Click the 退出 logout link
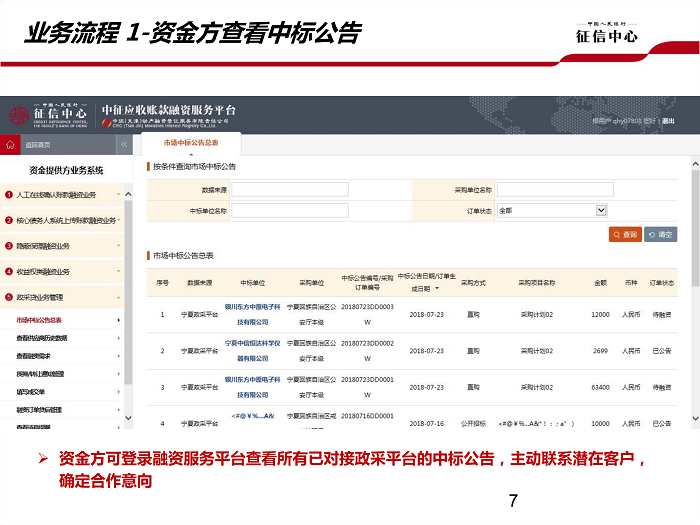Image resolution: width=700 pixels, height=525 pixels. tap(668, 122)
